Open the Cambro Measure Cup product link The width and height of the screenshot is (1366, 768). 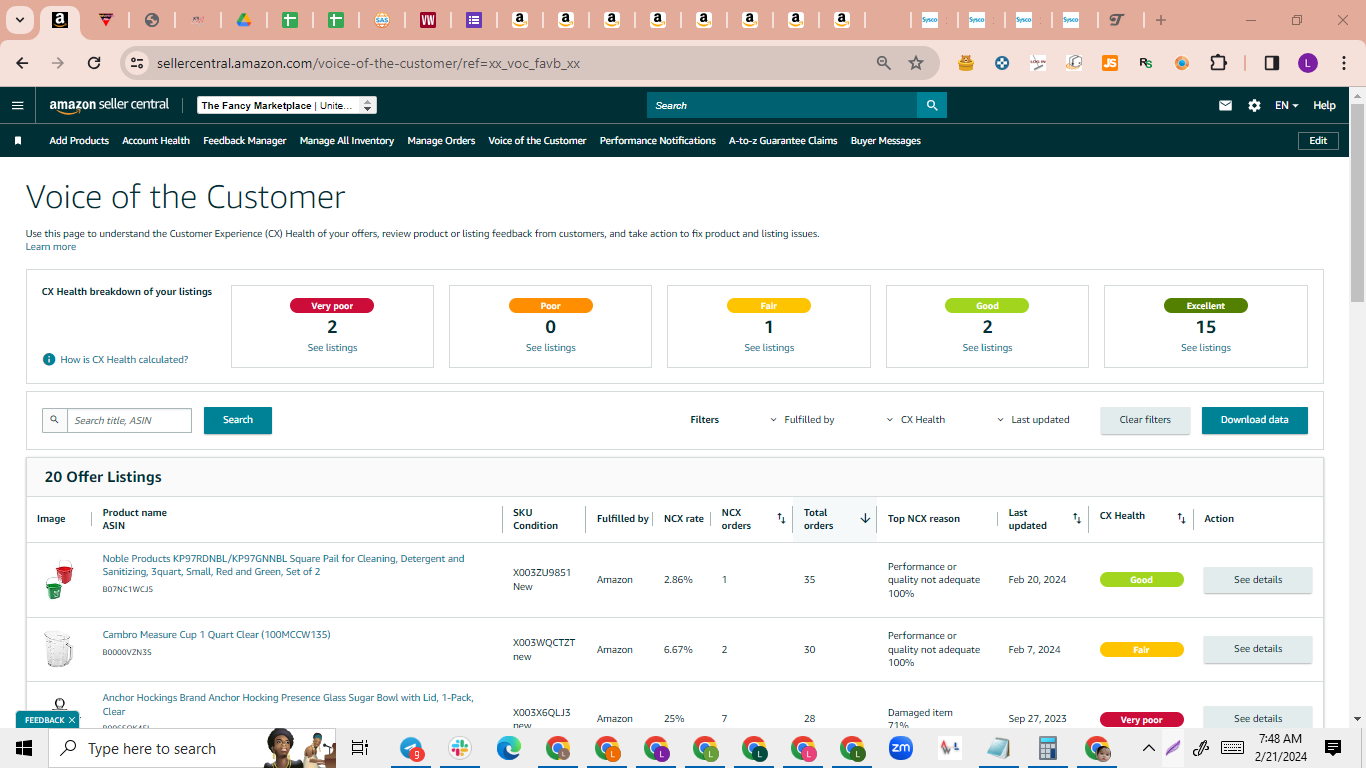(x=216, y=635)
